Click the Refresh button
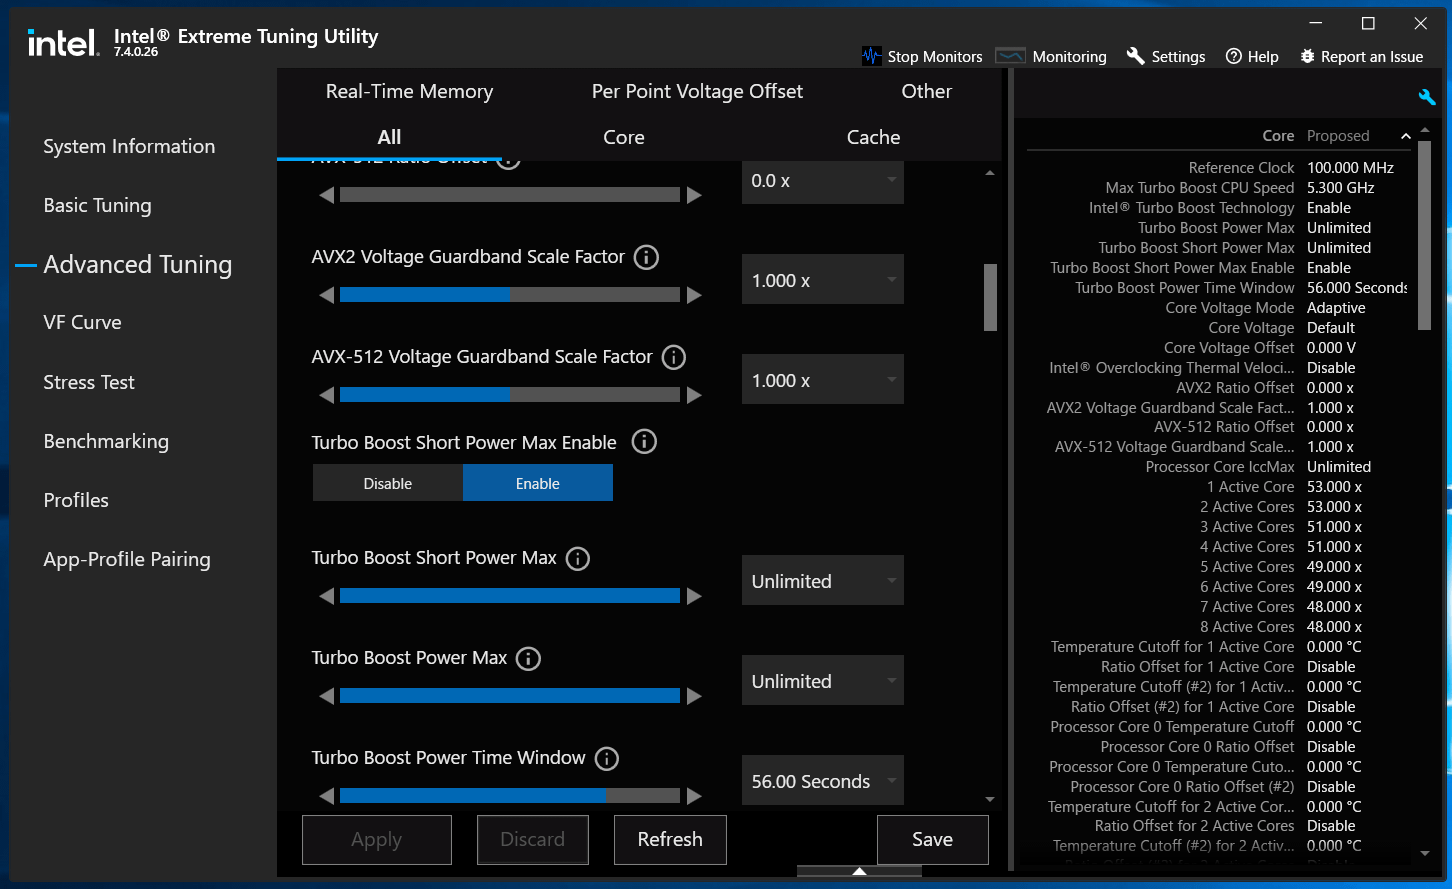This screenshot has width=1452, height=889. click(x=670, y=840)
